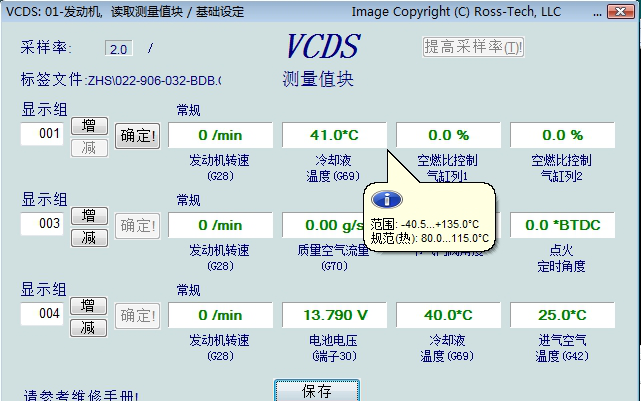Click the label file path ZHS\022-906-032-BDB

(x=155, y=81)
